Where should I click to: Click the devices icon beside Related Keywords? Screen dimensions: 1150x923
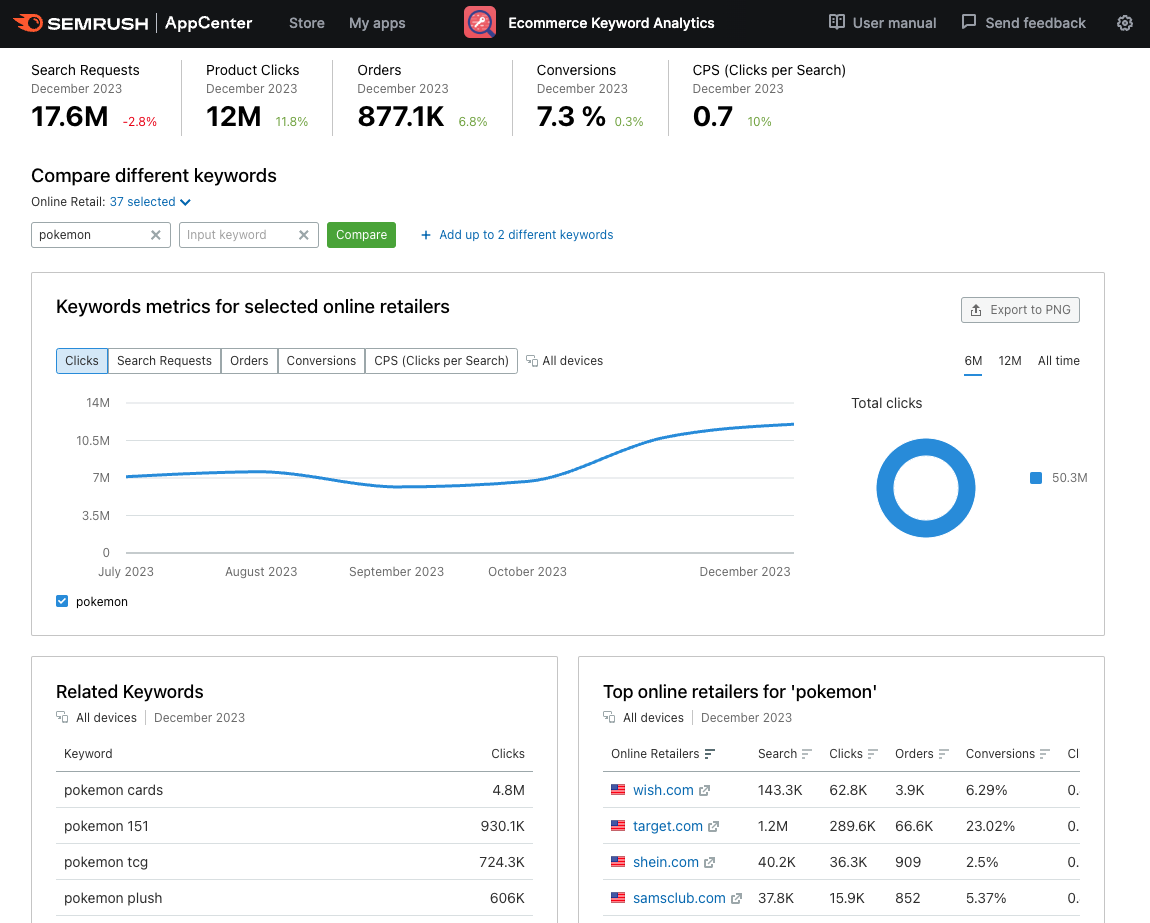pos(63,717)
